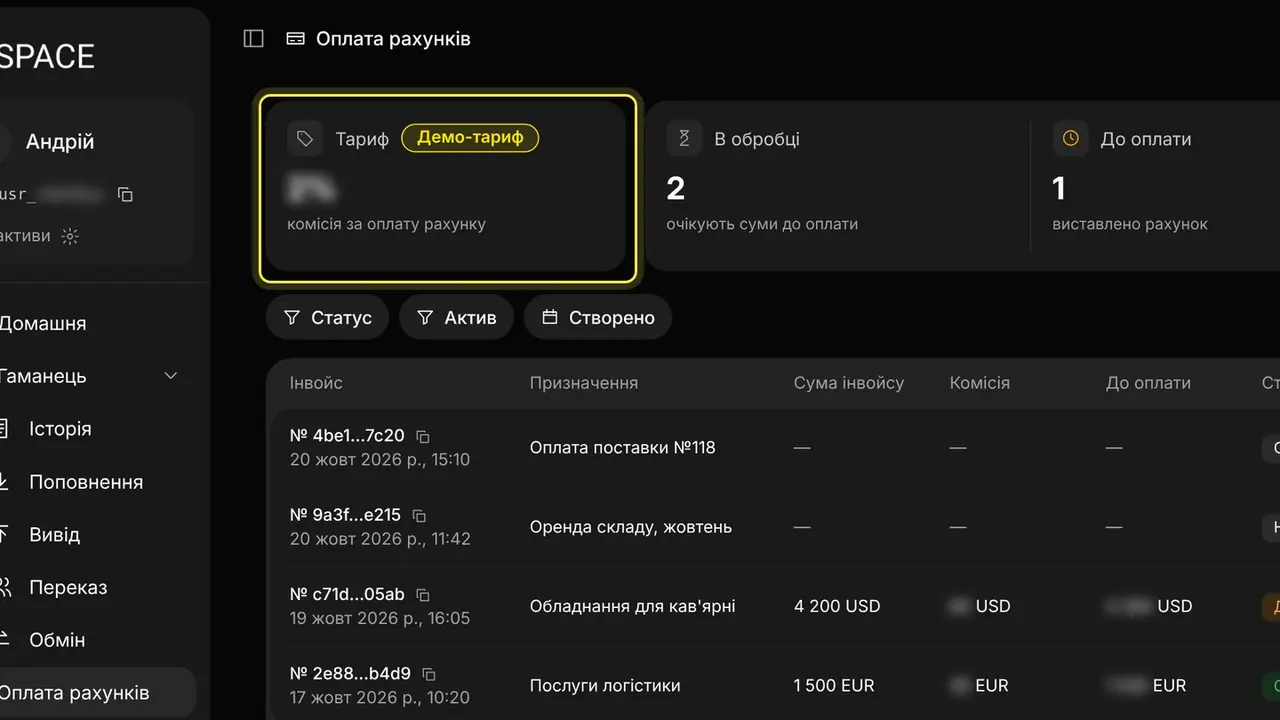1280x720 pixels.
Task: Click the Інвойс column header
Action: click(x=316, y=383)
